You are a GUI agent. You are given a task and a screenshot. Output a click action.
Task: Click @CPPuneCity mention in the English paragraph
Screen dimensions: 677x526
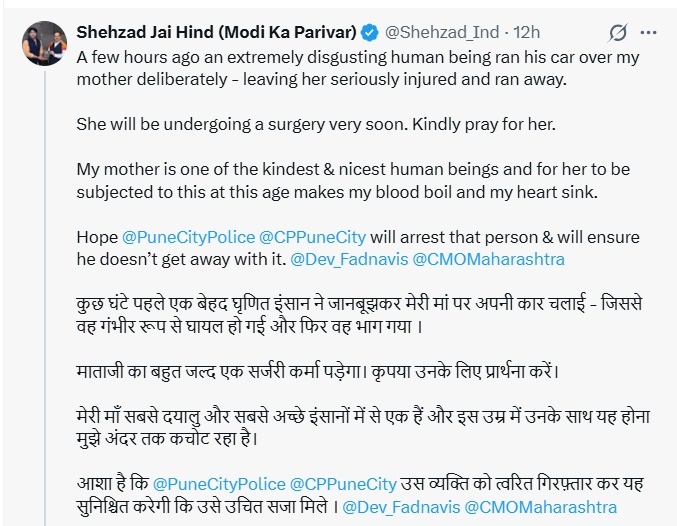(x=311, y=239)
